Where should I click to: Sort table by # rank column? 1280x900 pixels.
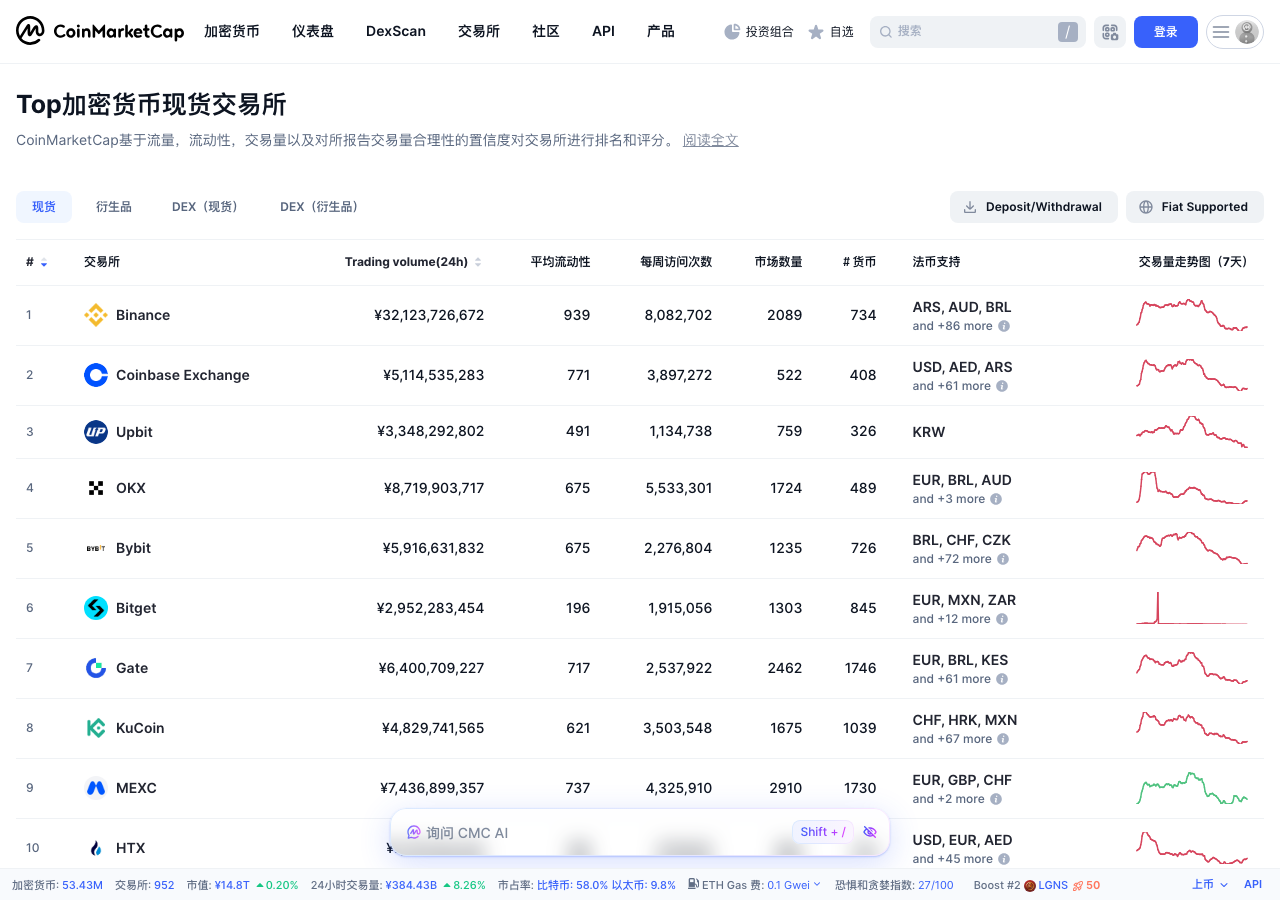click(x=36, y=262)
